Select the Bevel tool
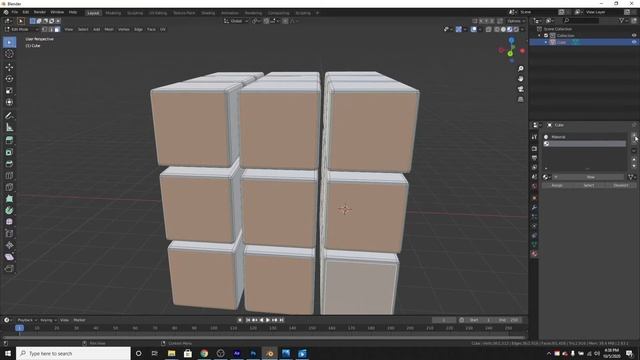The width and height of the screenshot is (640, 360). 9,164
